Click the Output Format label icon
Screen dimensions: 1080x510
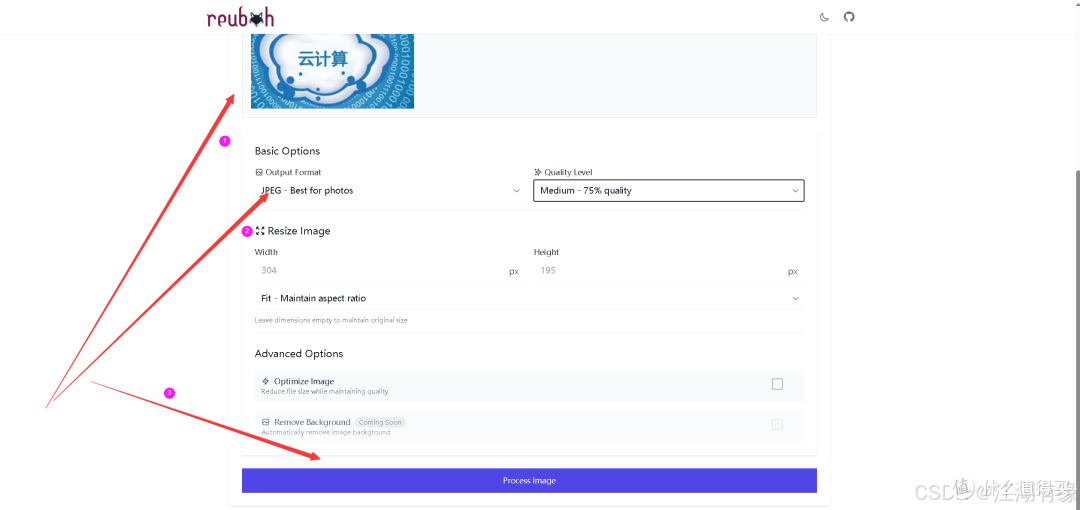pyautogui.click(x=259, y=172)
